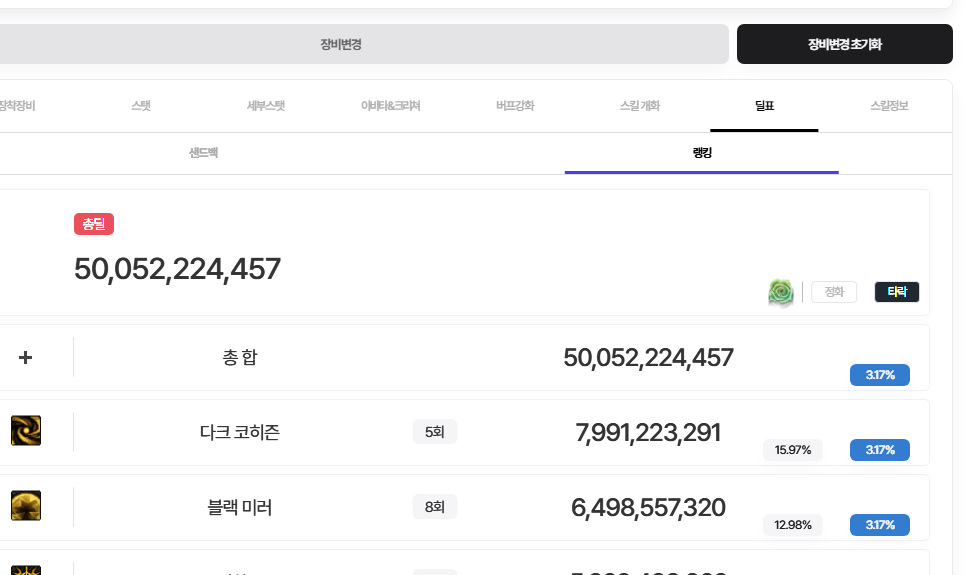Open the 스킬정보 tab
This screenshot has height=575, width=980.
pos(889,105)
